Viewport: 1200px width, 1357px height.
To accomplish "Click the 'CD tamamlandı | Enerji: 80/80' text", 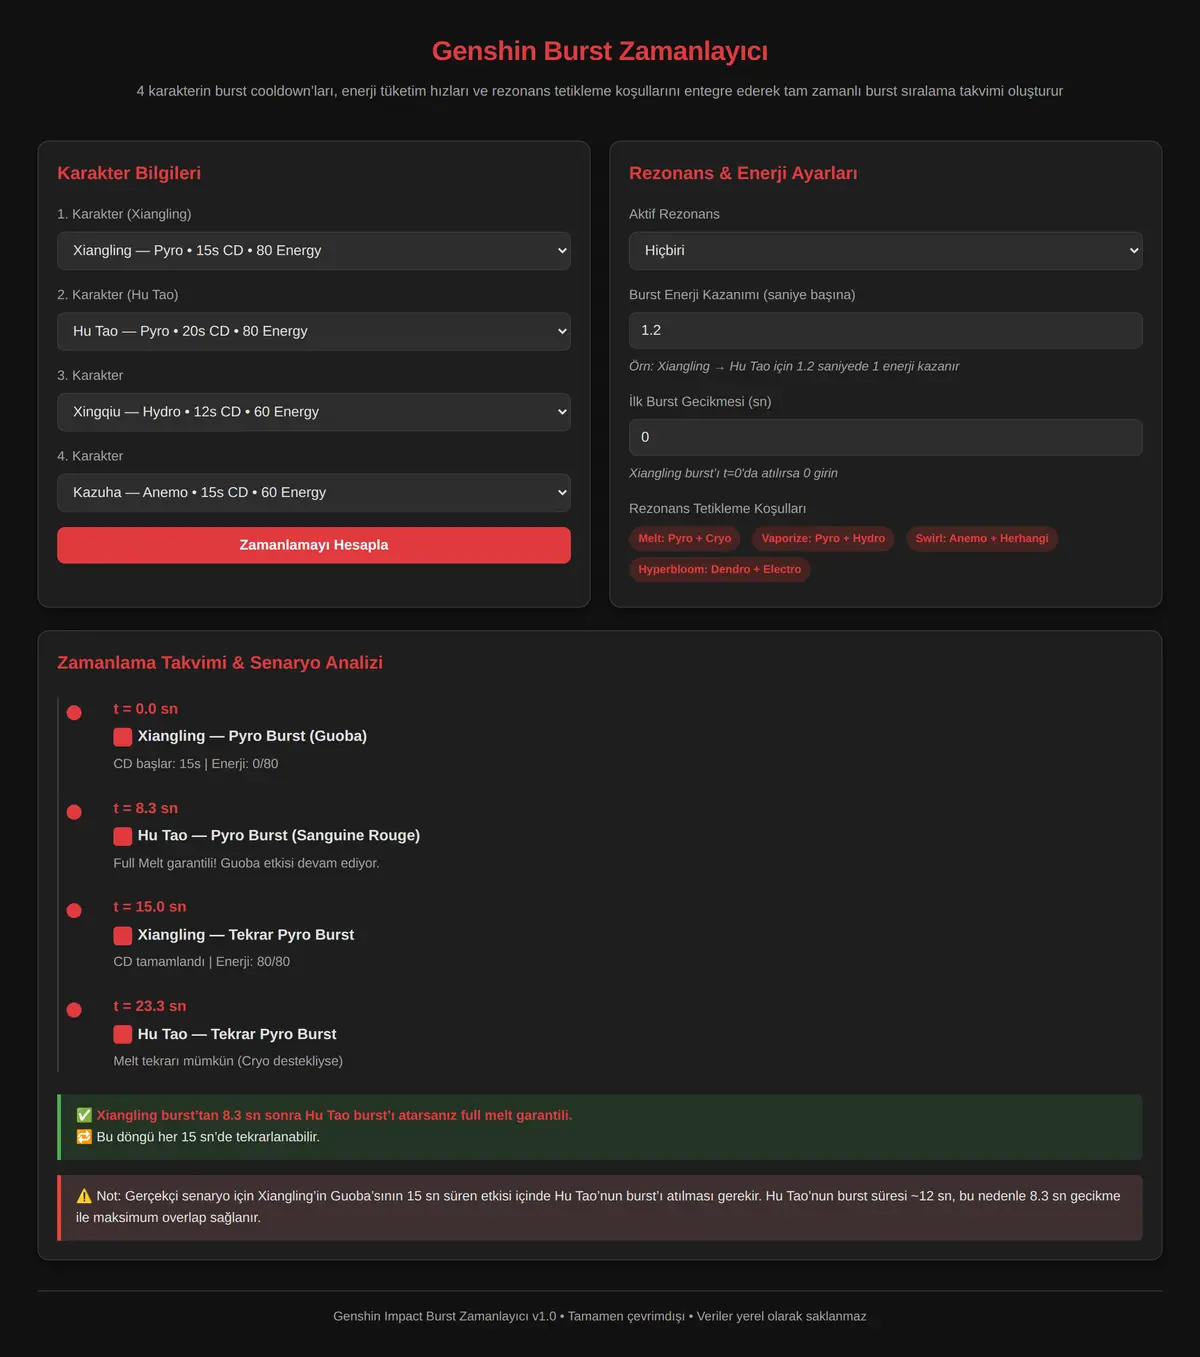I will pos(202,962).
